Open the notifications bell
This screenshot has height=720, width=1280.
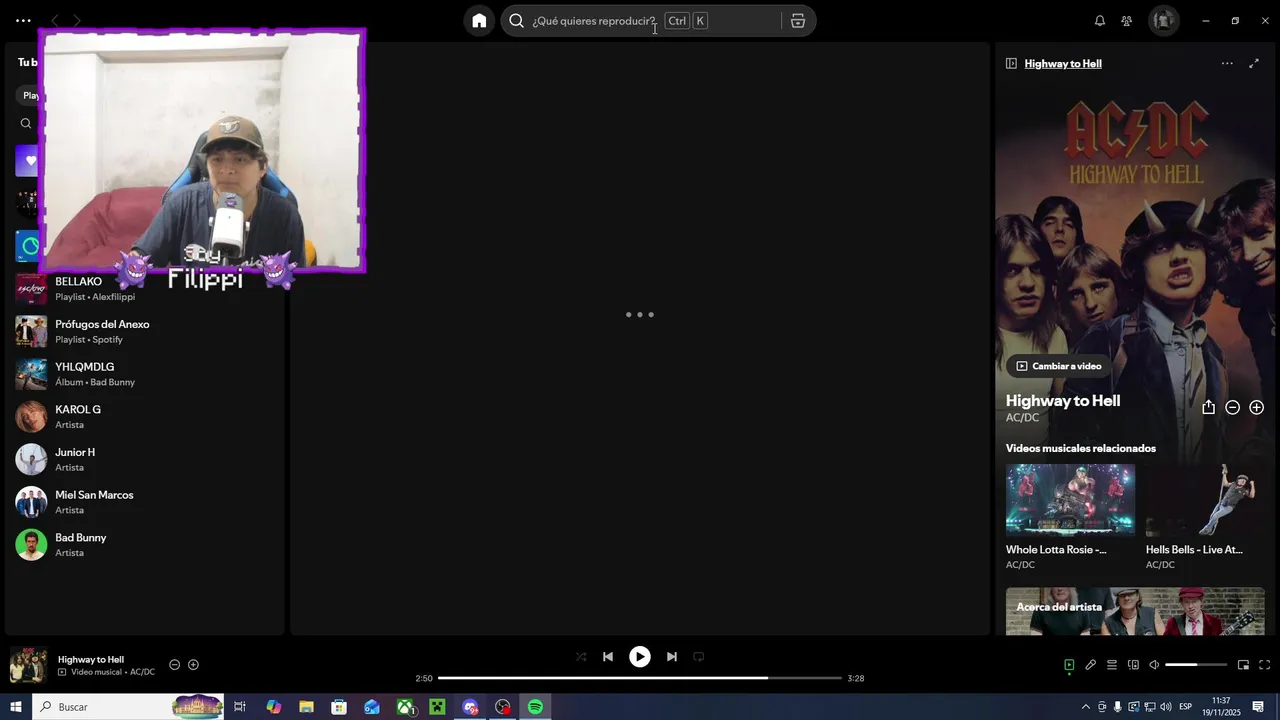[1100, 21]
